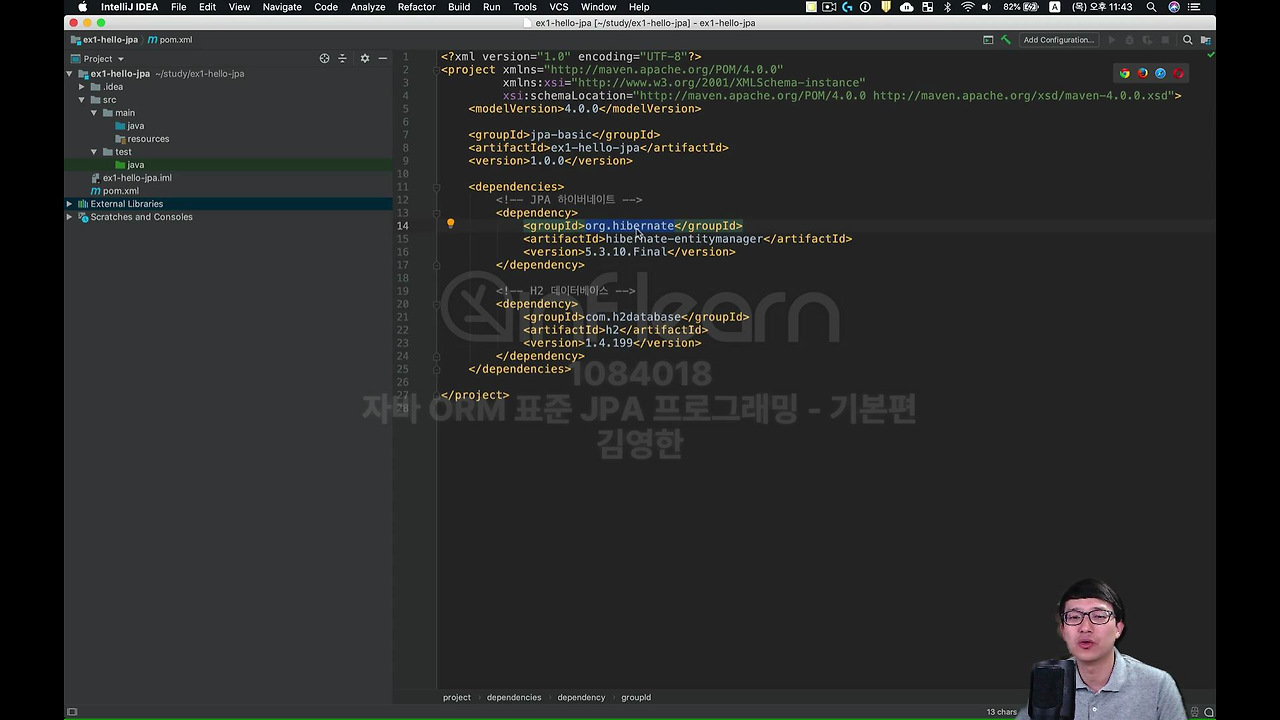Viewport: 1280px width, 720px height.
Task: Open the Navigate menu
Action: point(282,7)
